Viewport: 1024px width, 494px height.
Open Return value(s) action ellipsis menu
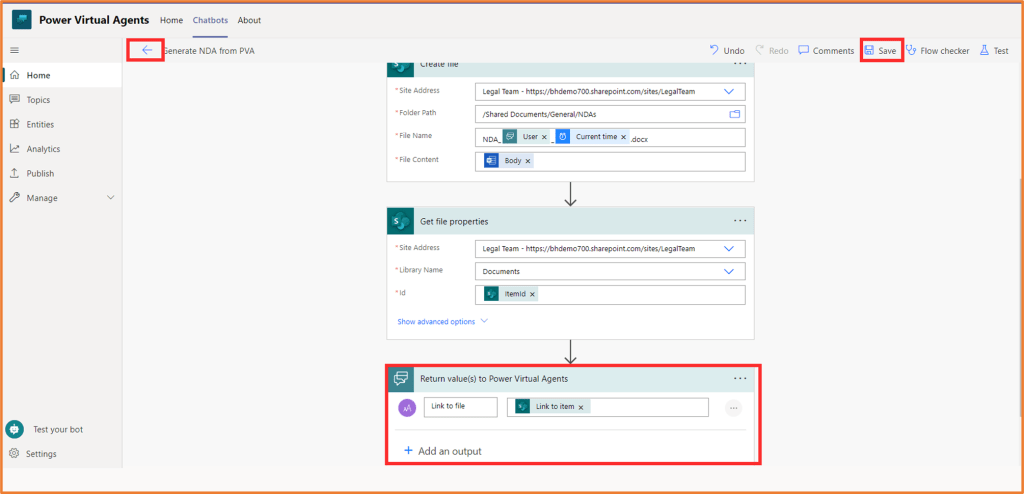pos(740,378)
